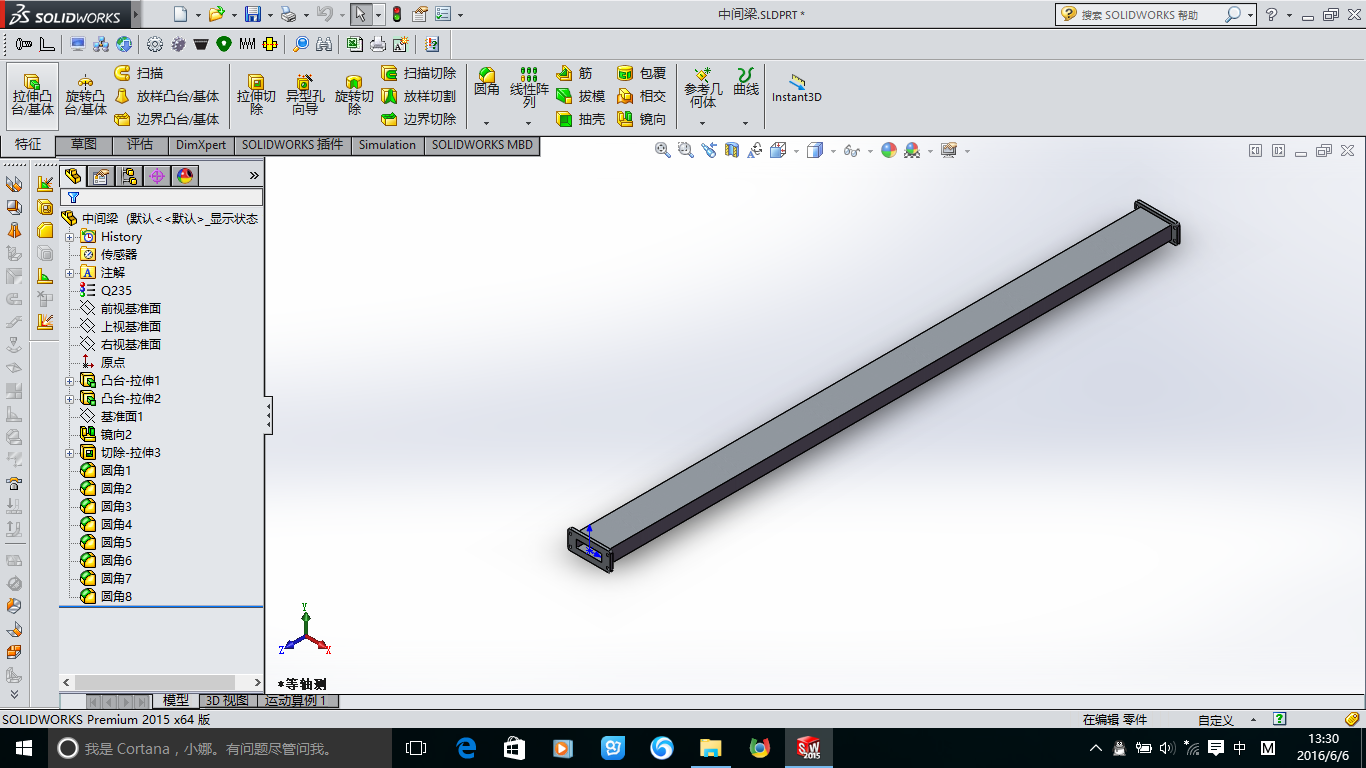
Task: Expand the 凸台-拉伸2 feature
Action: click(x=70, y=399)
